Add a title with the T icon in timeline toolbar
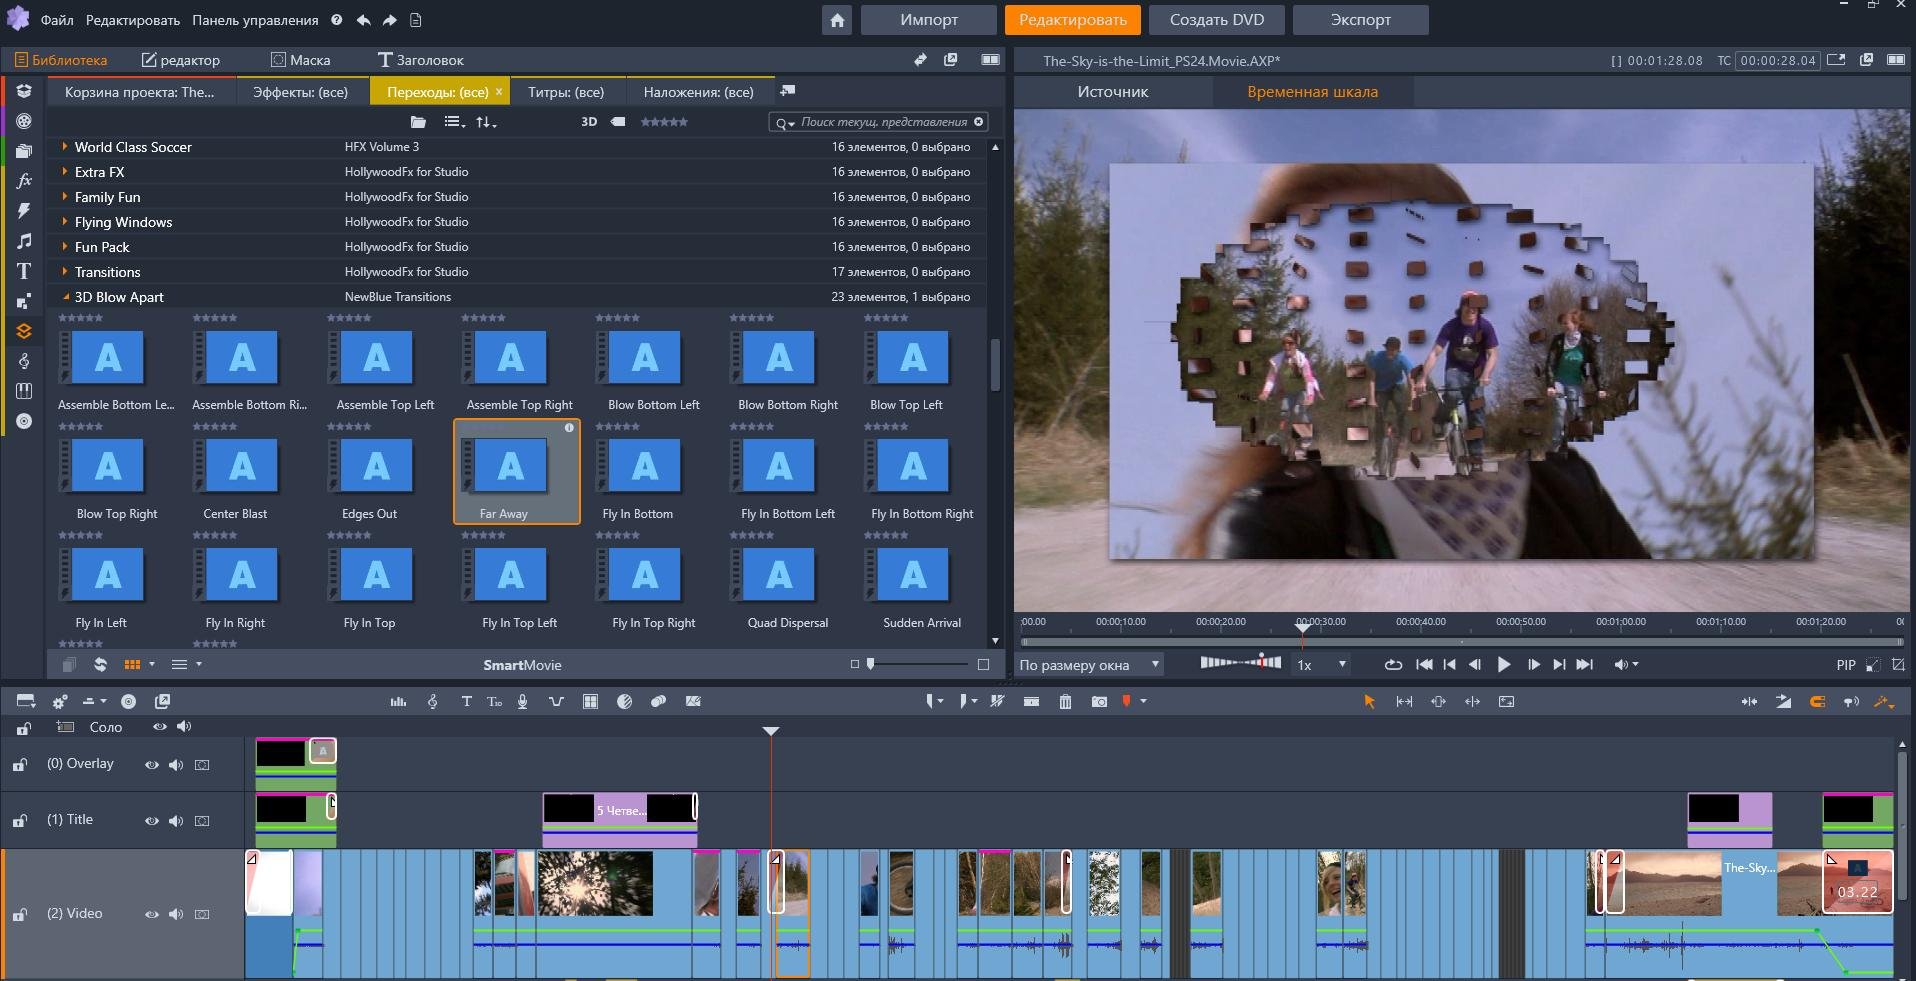Screen dimensions: 1916x981 tap(466, 702)
